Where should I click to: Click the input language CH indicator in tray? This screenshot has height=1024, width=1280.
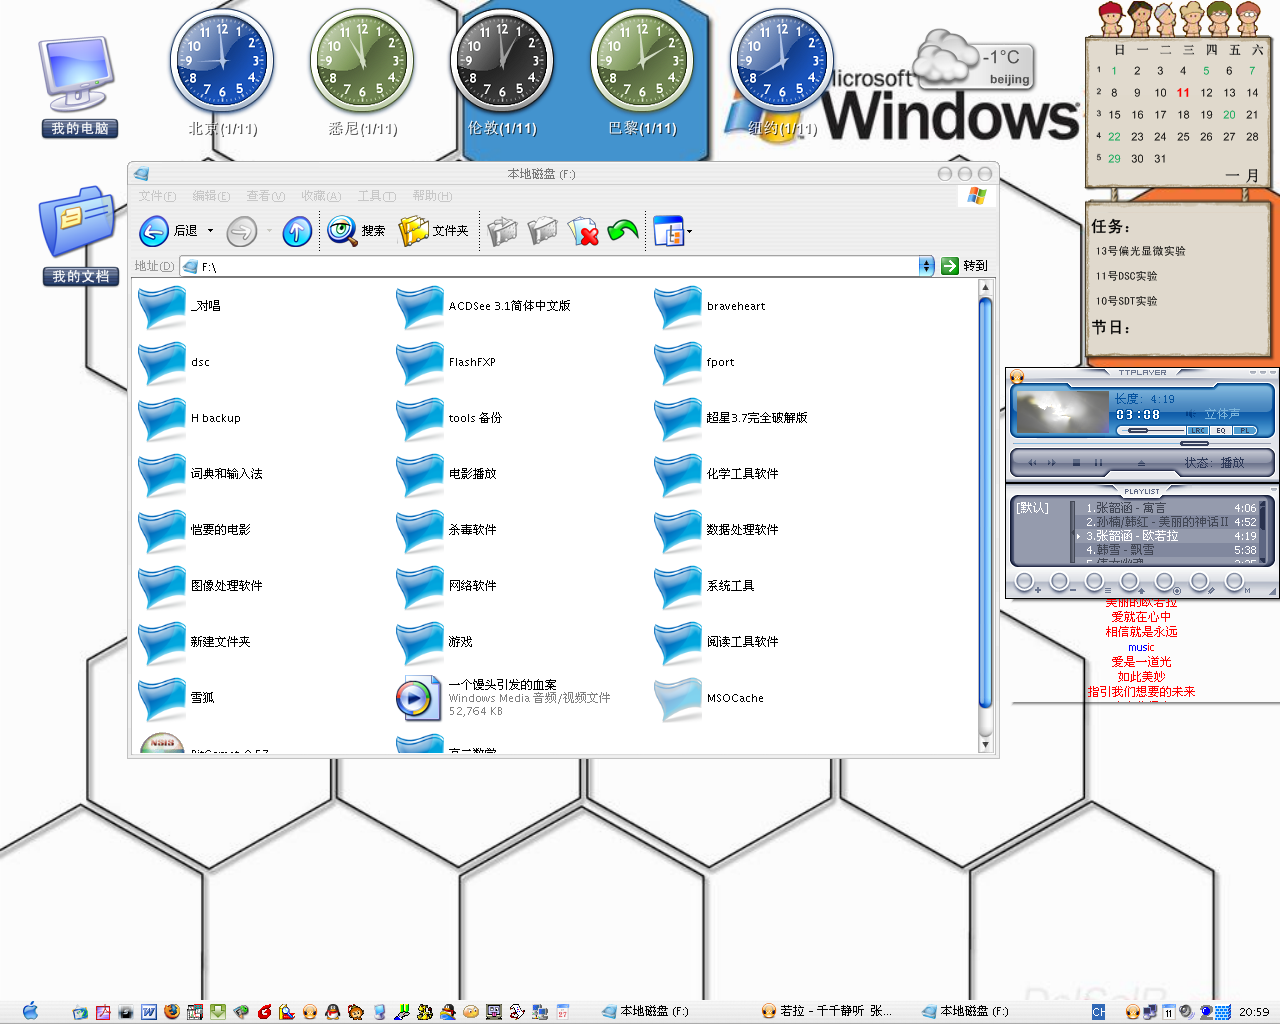[x=1098, y=1012]
